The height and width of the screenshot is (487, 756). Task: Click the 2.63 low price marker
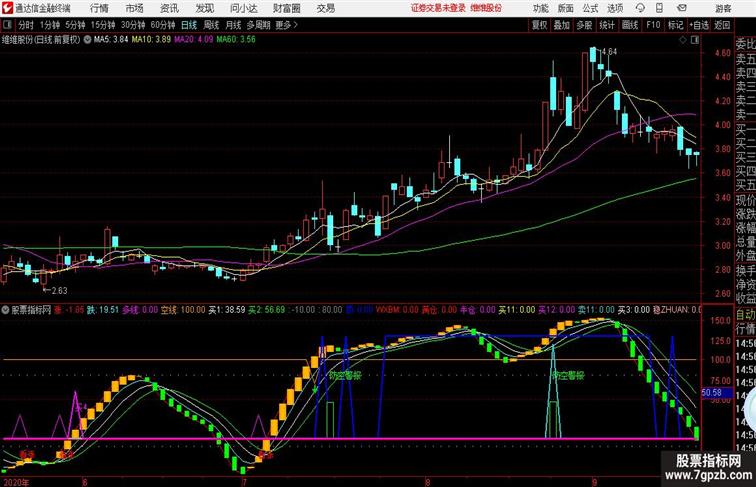coord(59,290)
